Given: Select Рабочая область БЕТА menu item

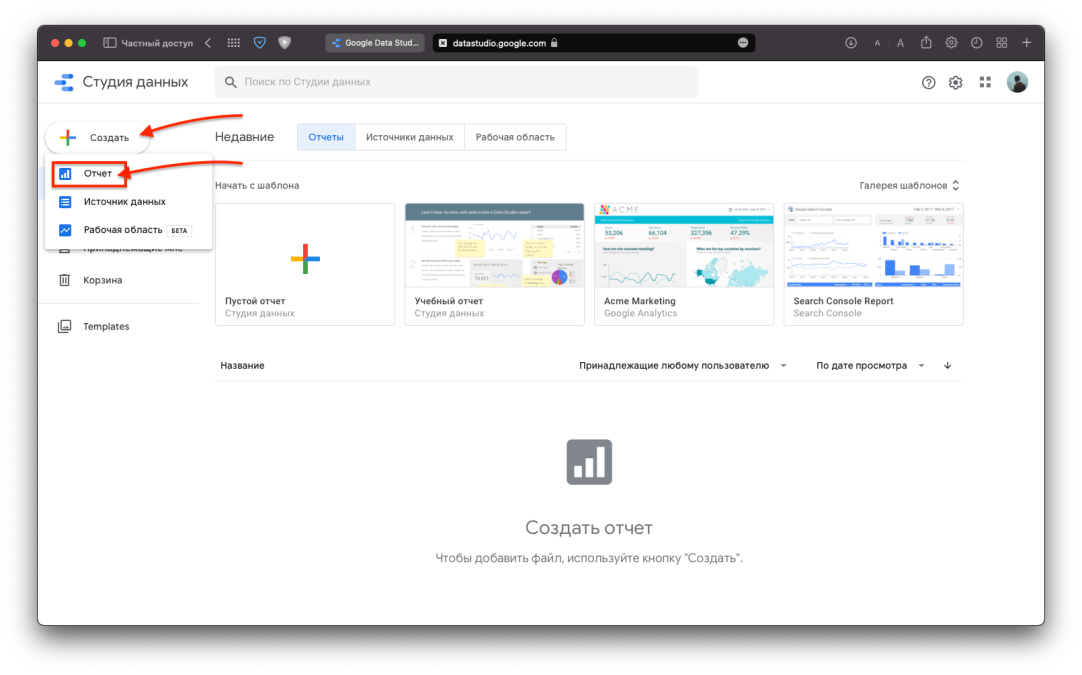Looking at the screenshot, I should tap(128, 230).
